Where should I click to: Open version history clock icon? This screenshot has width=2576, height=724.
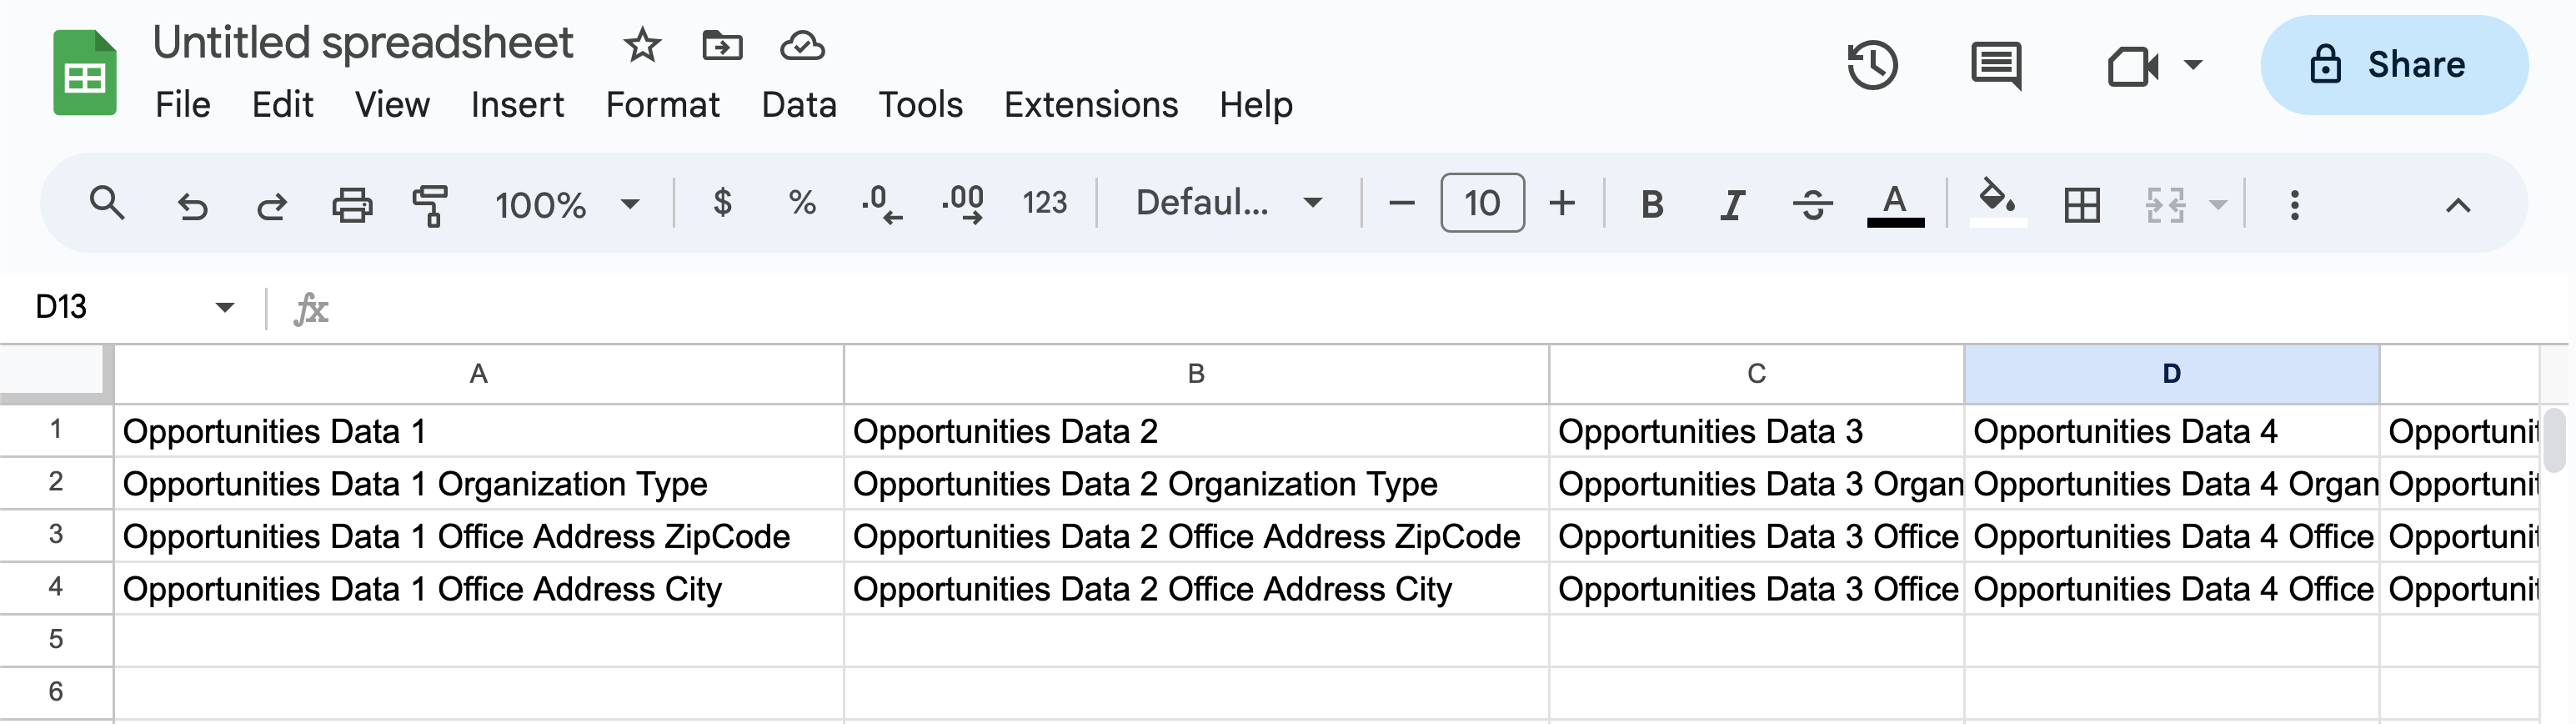pyautogui.click(x=1872, y=66)
